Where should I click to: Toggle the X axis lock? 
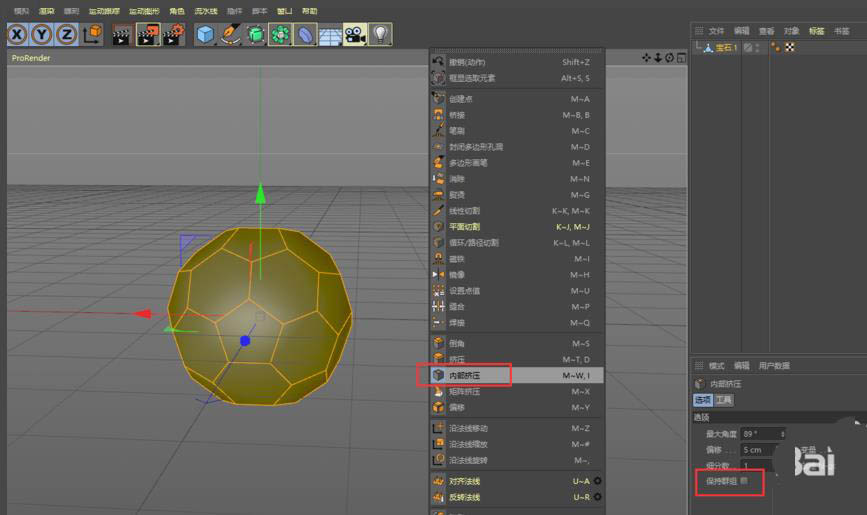(17, 35)
